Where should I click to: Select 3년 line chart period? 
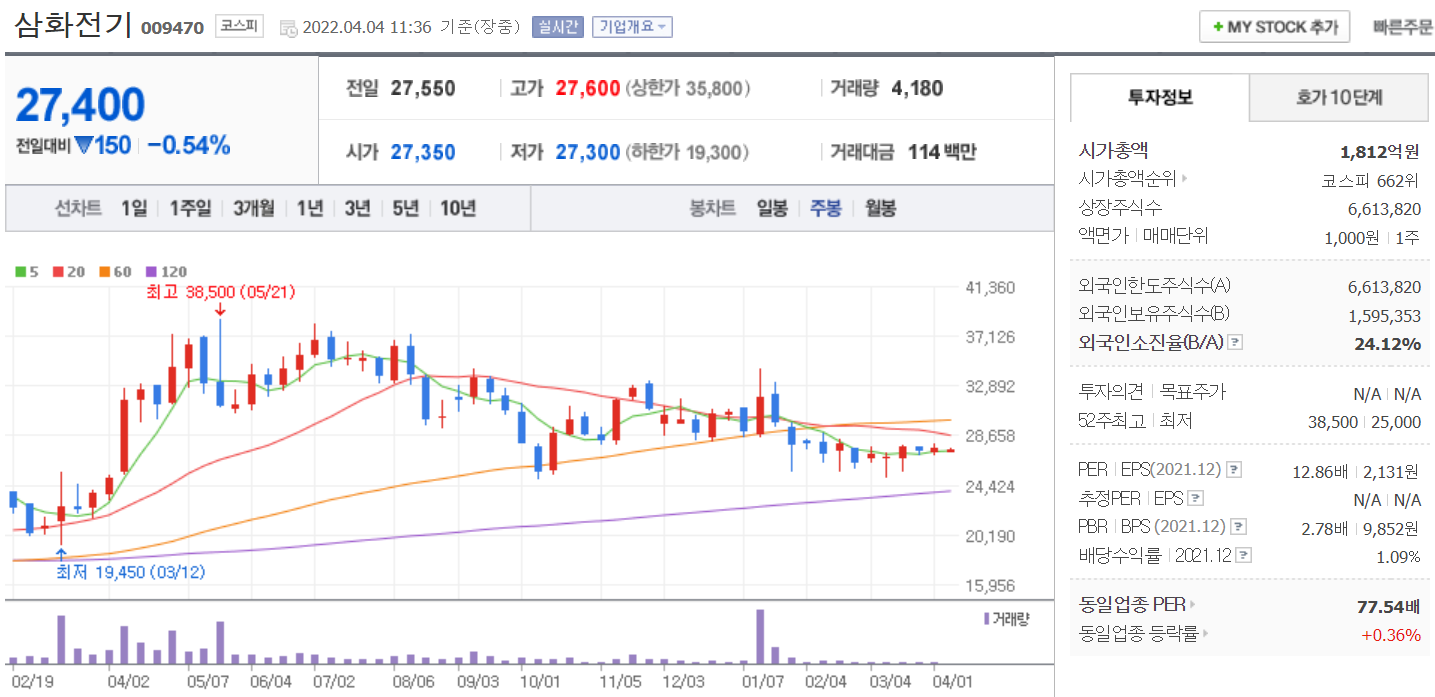coord(357,208)
